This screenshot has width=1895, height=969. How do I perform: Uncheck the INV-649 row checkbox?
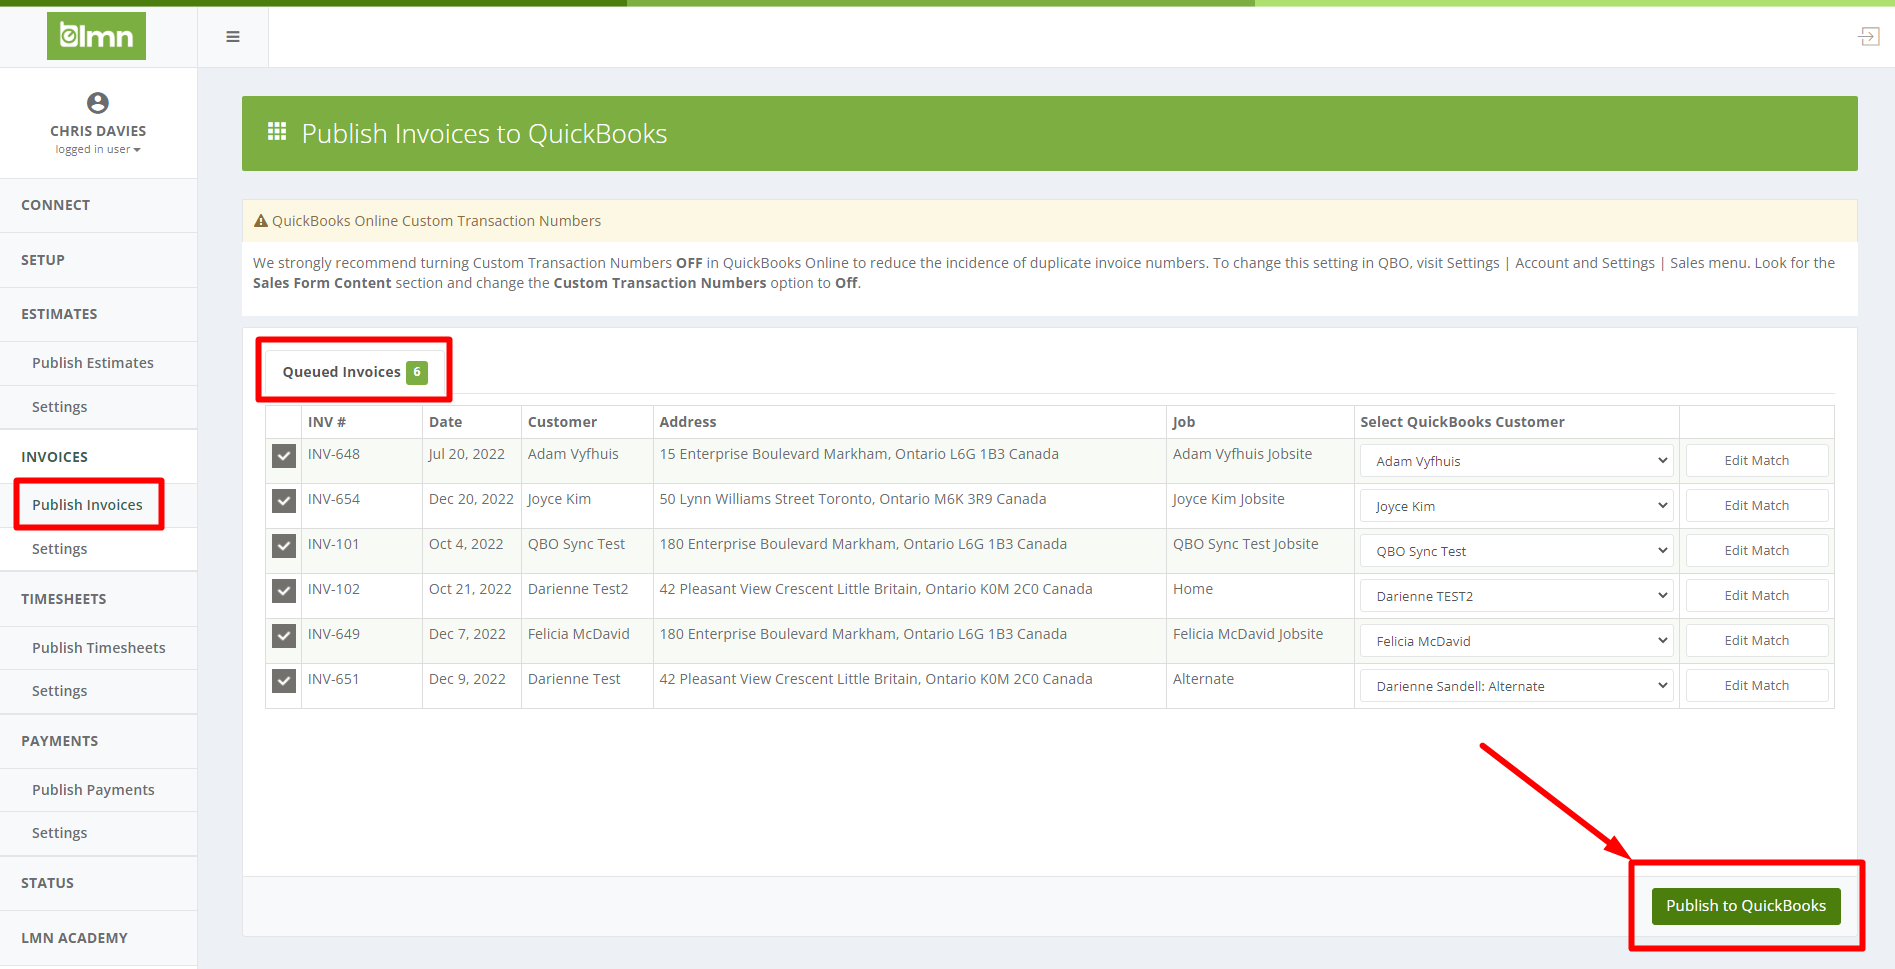[284, 636]
